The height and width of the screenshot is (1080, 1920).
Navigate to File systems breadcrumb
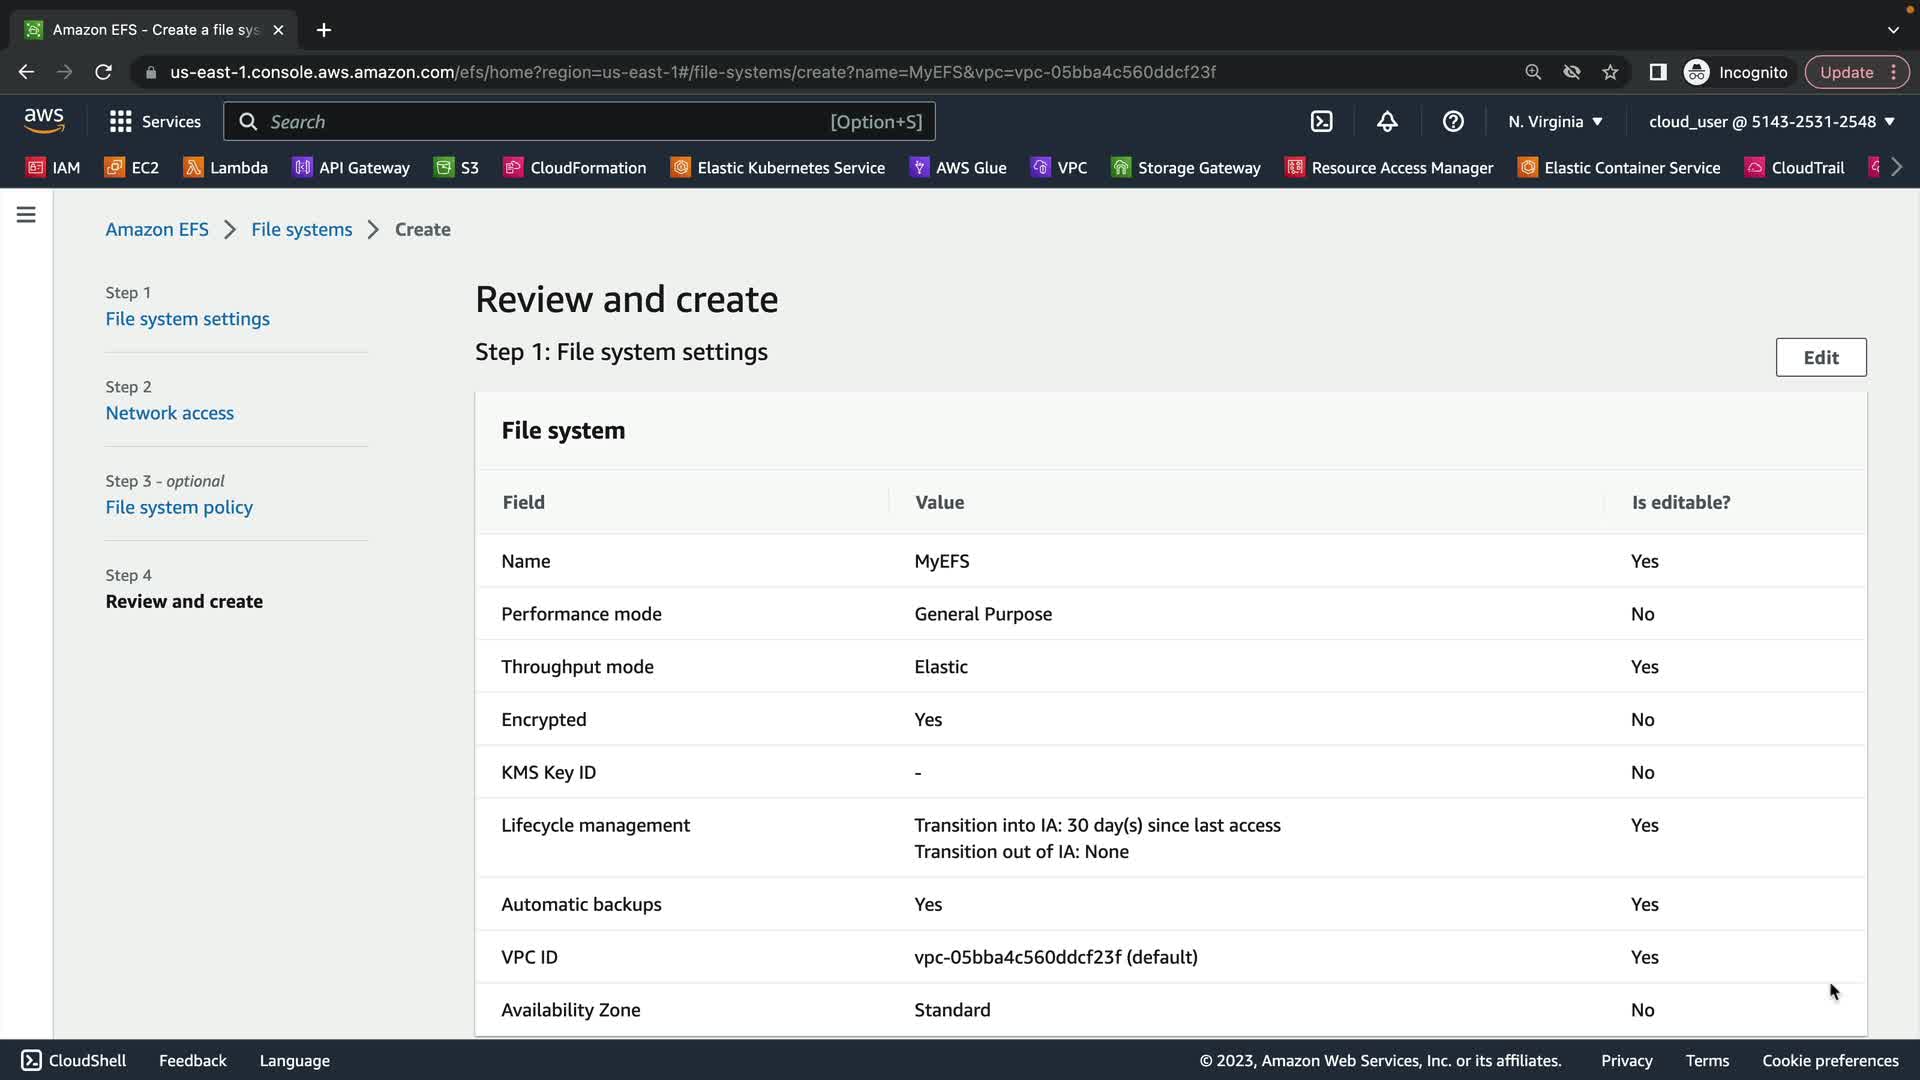pyautogui.click(x=301, y=229)
